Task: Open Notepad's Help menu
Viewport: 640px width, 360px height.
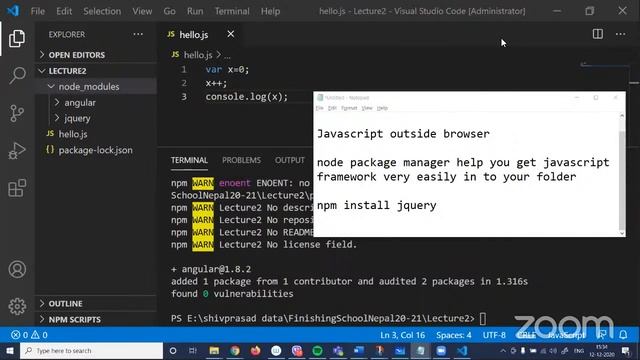Action: click(x=382, y=108)
